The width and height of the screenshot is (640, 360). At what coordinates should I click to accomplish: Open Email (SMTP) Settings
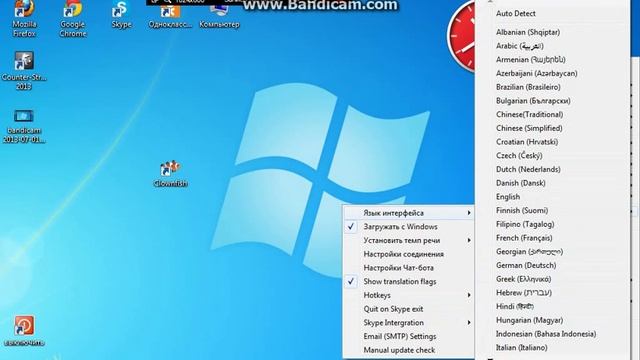click(409, 336)
